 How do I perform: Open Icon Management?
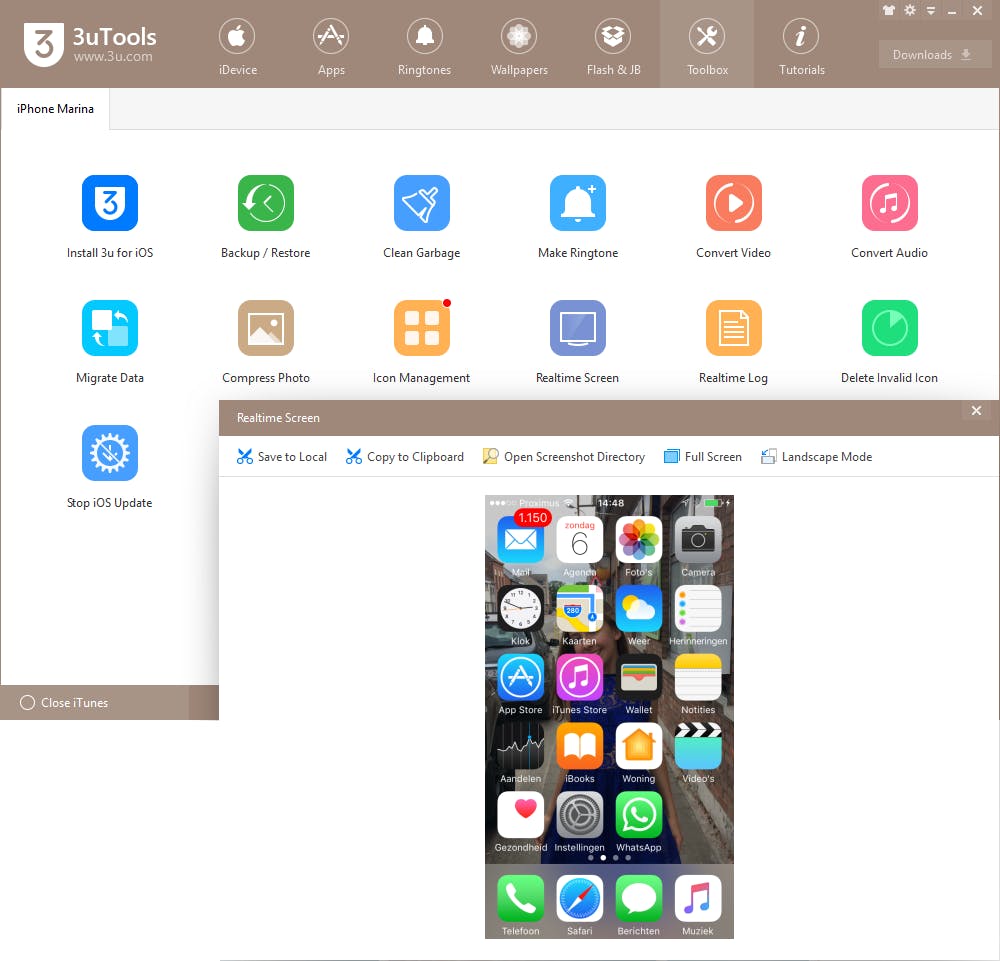pos(421,340)
